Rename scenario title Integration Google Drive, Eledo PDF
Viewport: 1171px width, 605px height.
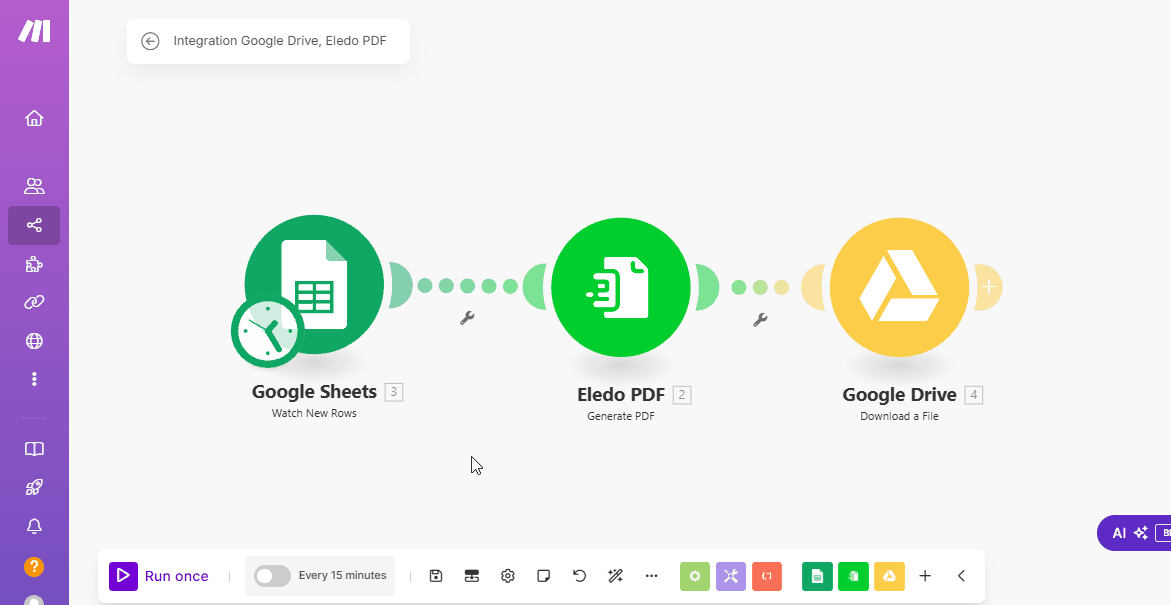click(x=280, y=41)
